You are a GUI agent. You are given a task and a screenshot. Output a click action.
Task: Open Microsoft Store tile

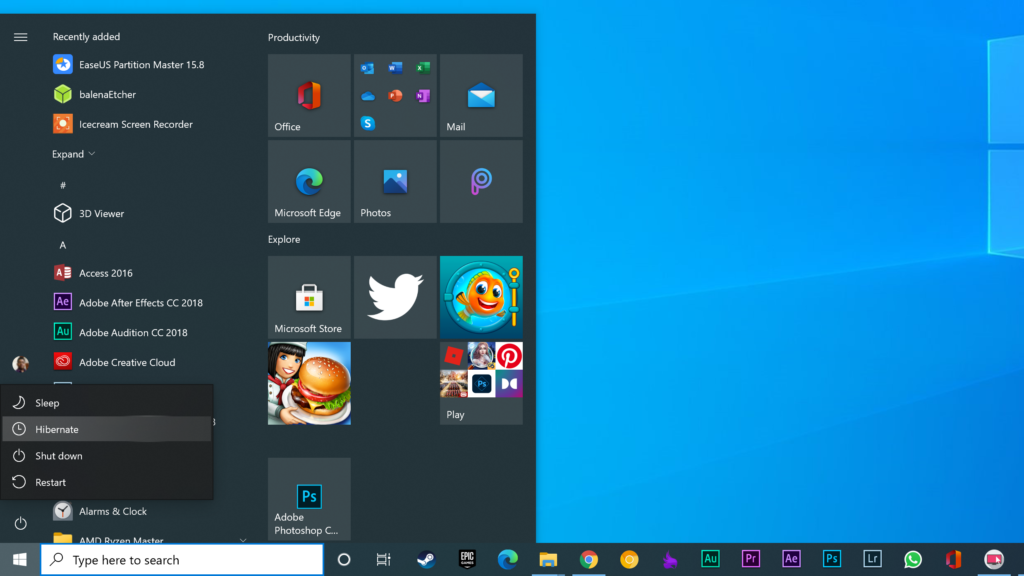309,297
